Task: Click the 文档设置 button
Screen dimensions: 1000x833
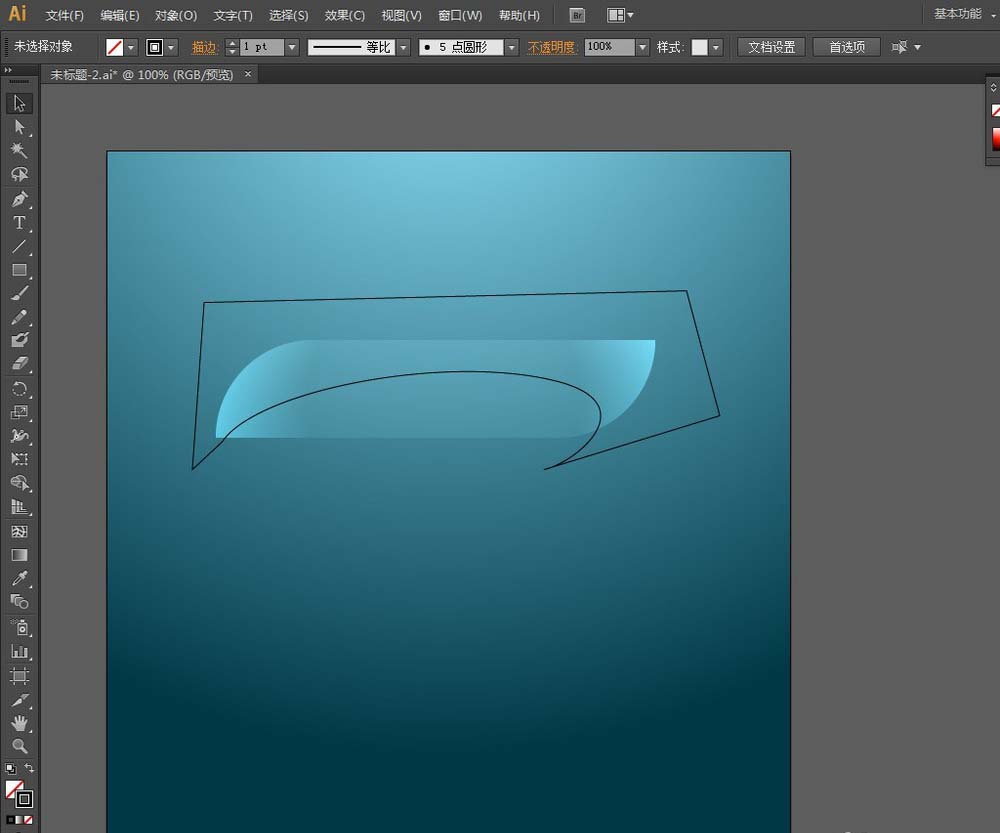Action: (x=772, y=47)
